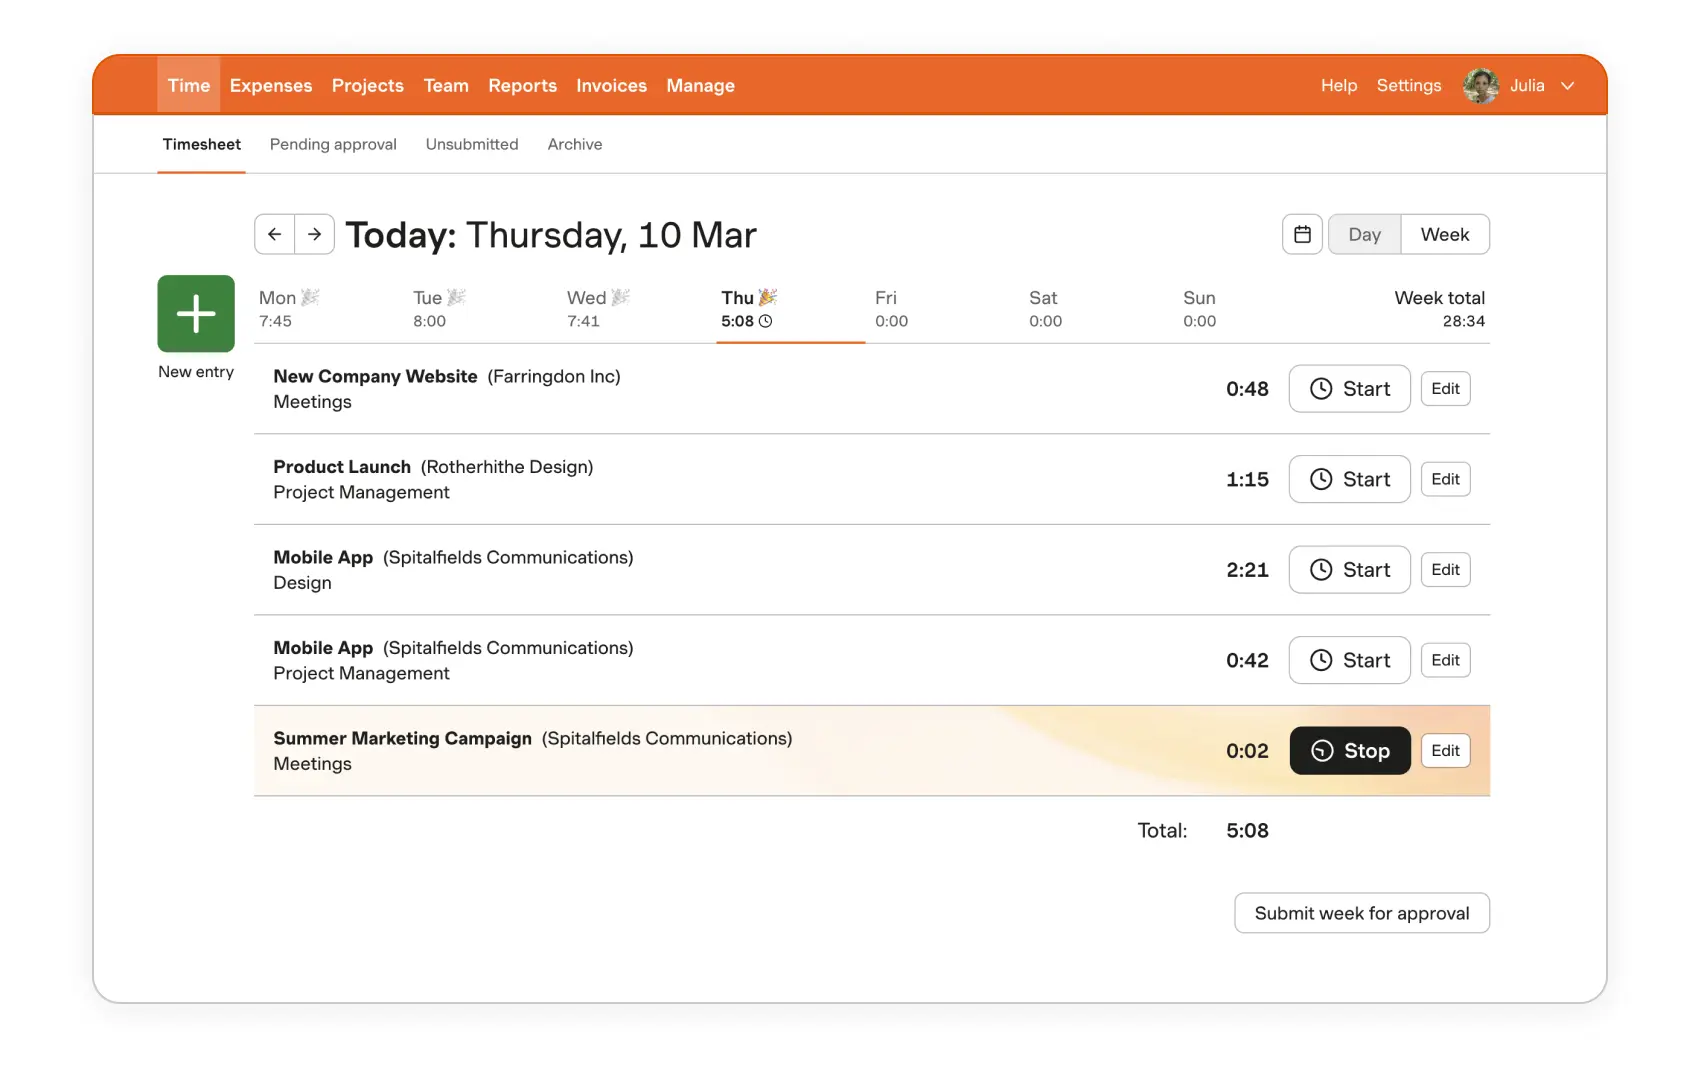Expand Julia's account dropdown chevron

tap(1567, 86)
